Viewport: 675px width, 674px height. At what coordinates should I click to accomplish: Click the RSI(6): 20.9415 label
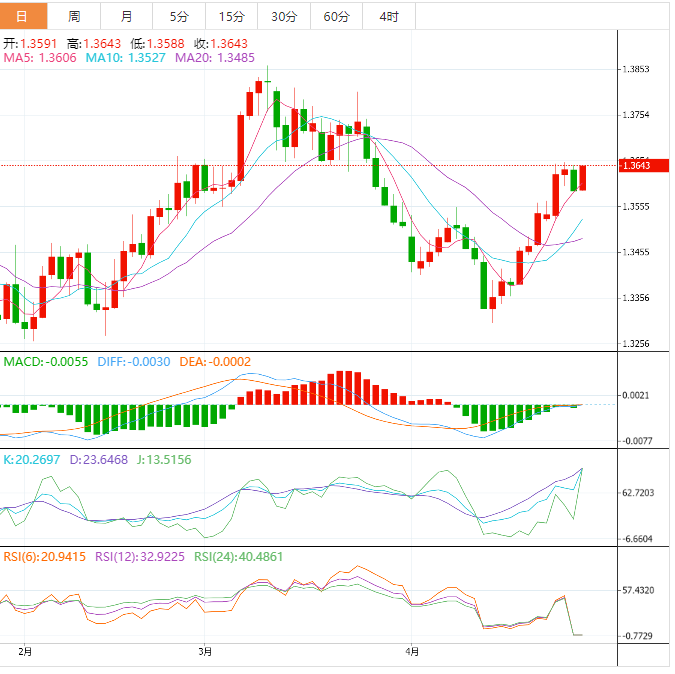click(x=44, y=557)
